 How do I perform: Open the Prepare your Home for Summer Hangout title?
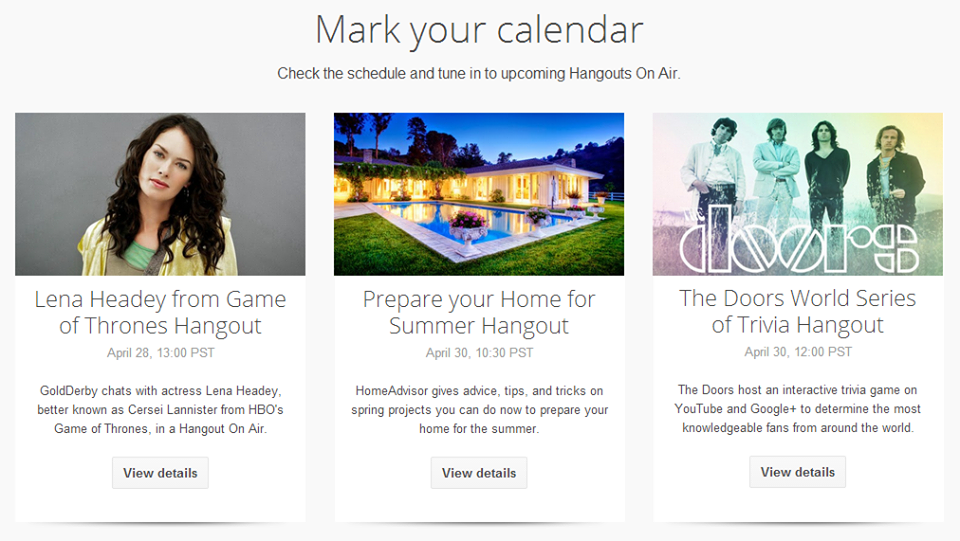point(479,312)
